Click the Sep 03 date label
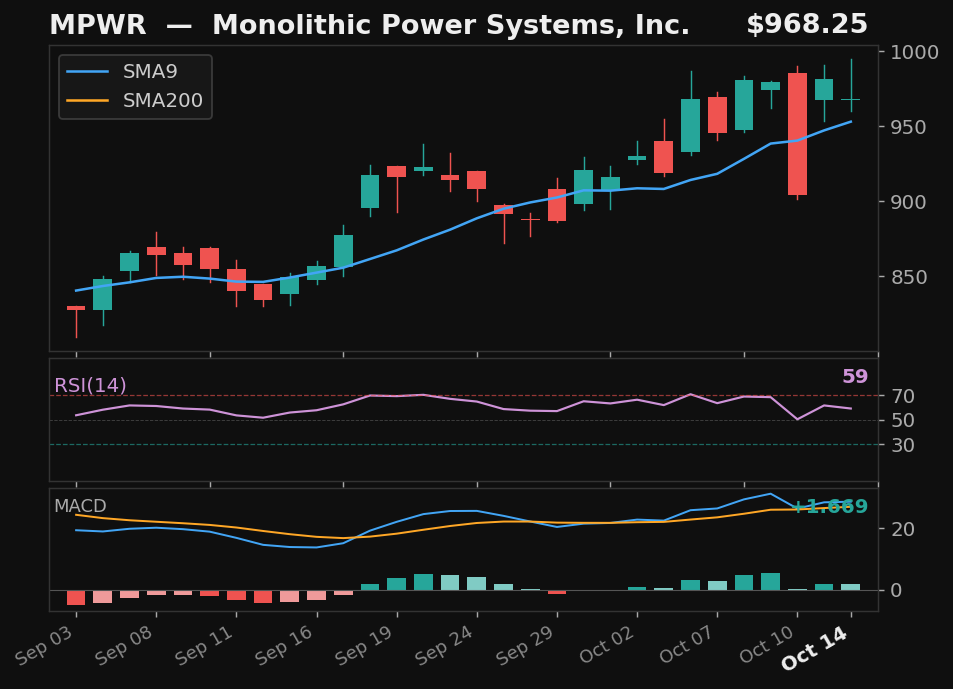This screenshot has height=689, width=953. pos(44,645)
